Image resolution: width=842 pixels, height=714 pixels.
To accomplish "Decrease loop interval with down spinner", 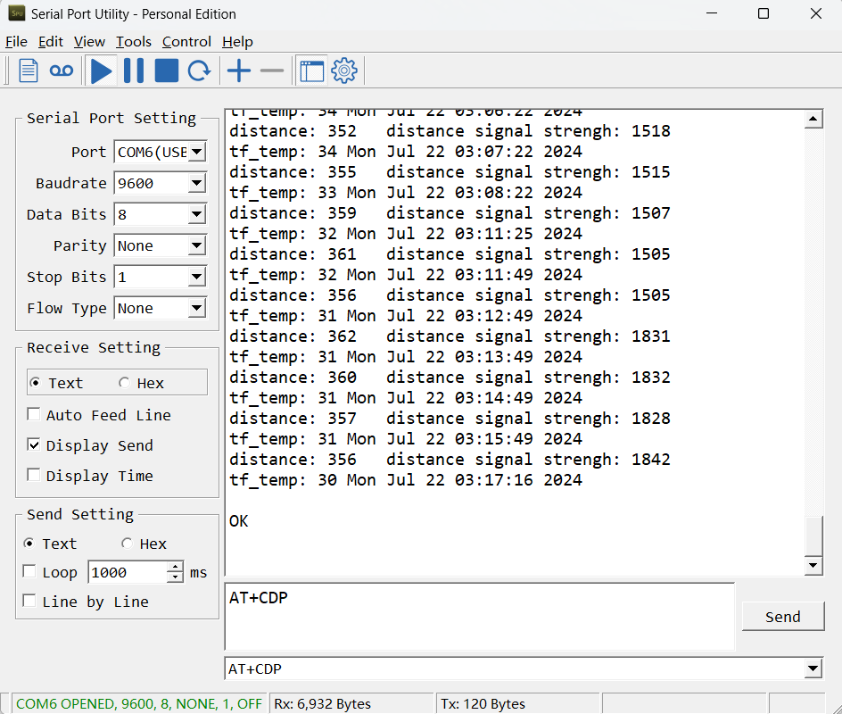I will point(175,578).
